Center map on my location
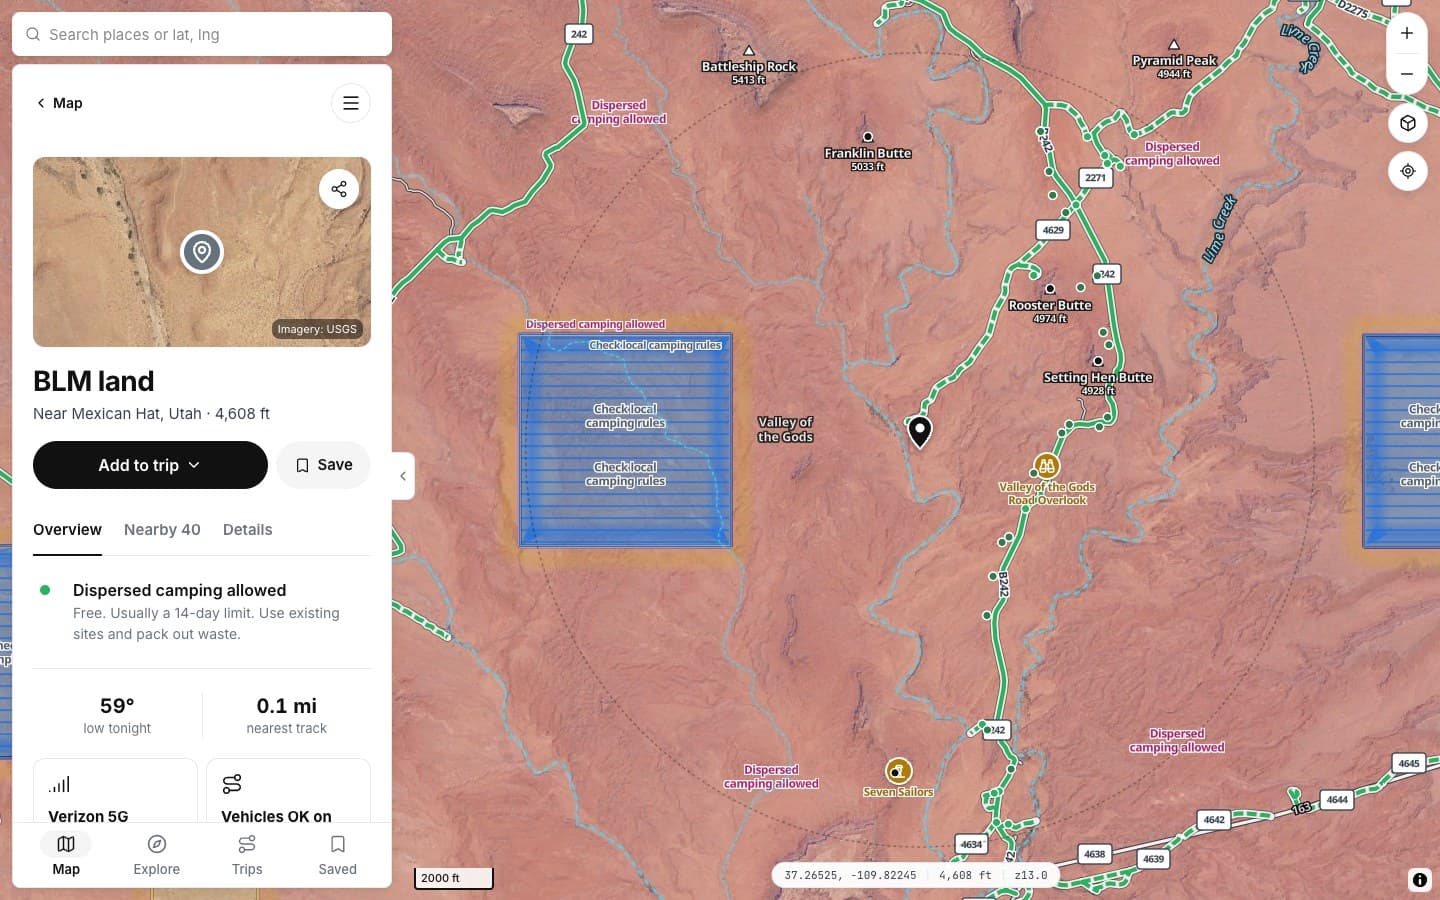Screen dimensions: 1440x900 (1407, 171)
